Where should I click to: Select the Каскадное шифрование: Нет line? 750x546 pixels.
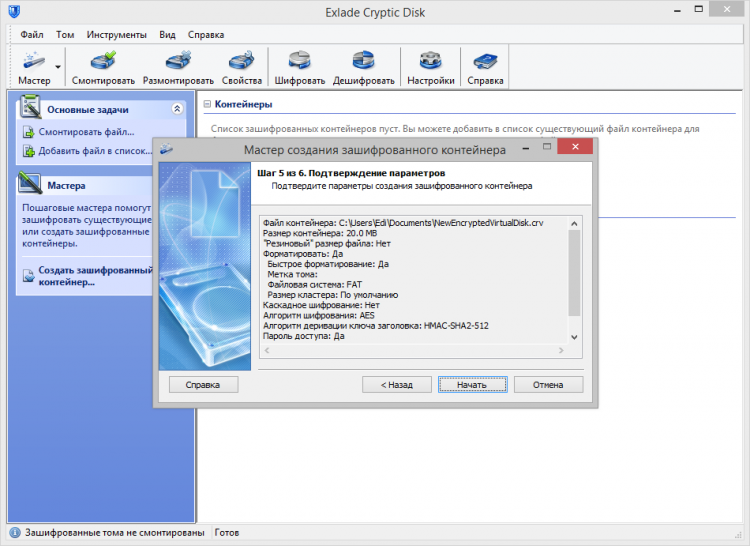pyautogui.click(x=321, y=305)
